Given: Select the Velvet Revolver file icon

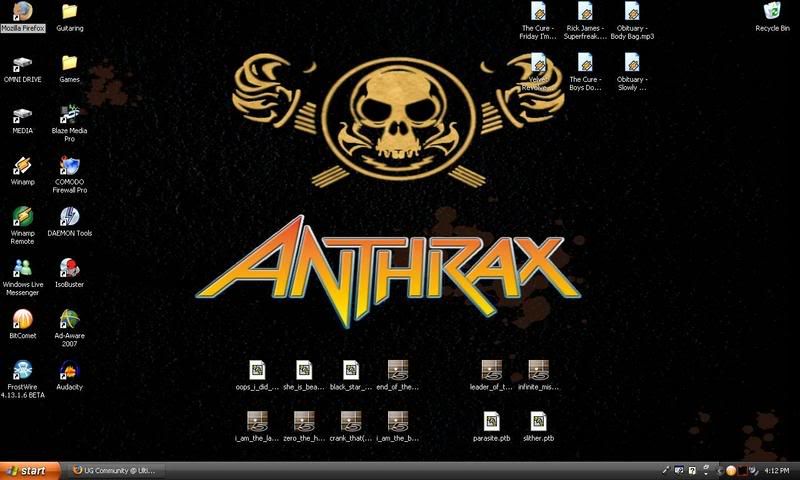Looking at the screenshot, I should [x=538, y=63].
